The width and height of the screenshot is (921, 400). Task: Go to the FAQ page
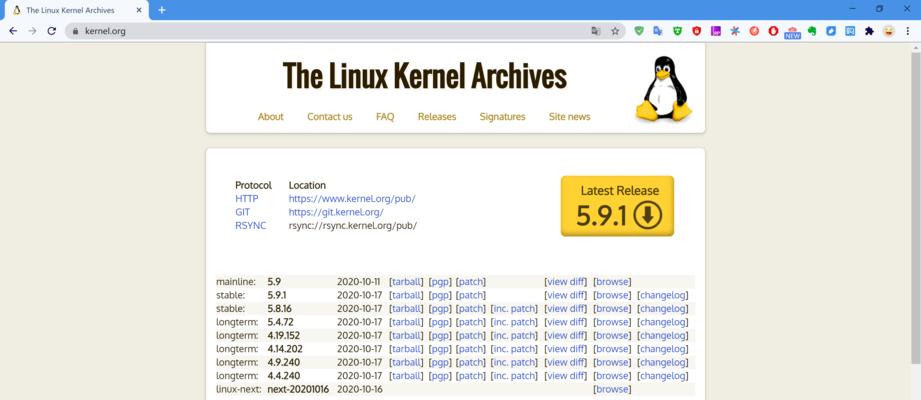385,116
